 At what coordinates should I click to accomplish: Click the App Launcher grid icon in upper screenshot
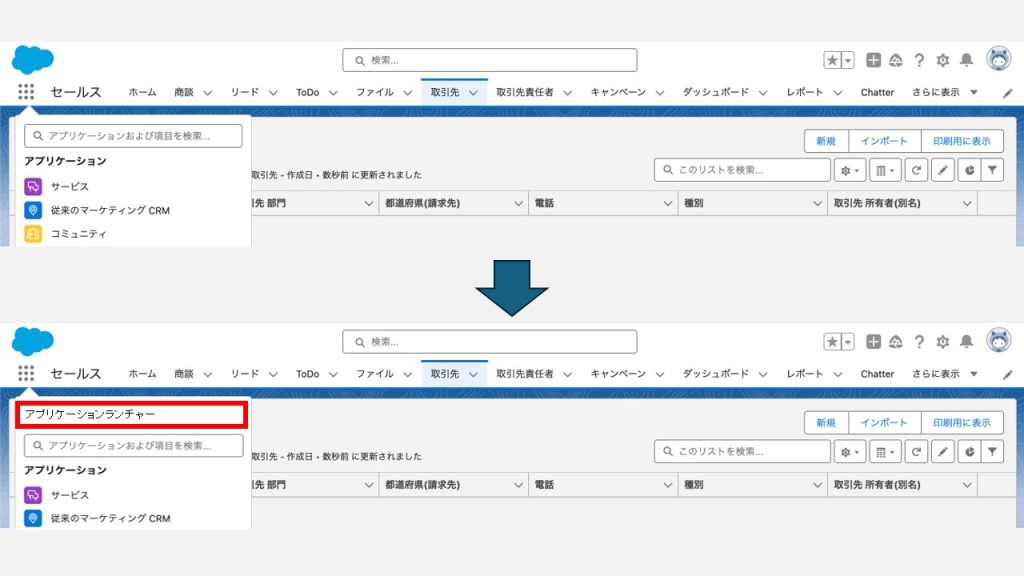click(x=26, y=92)
